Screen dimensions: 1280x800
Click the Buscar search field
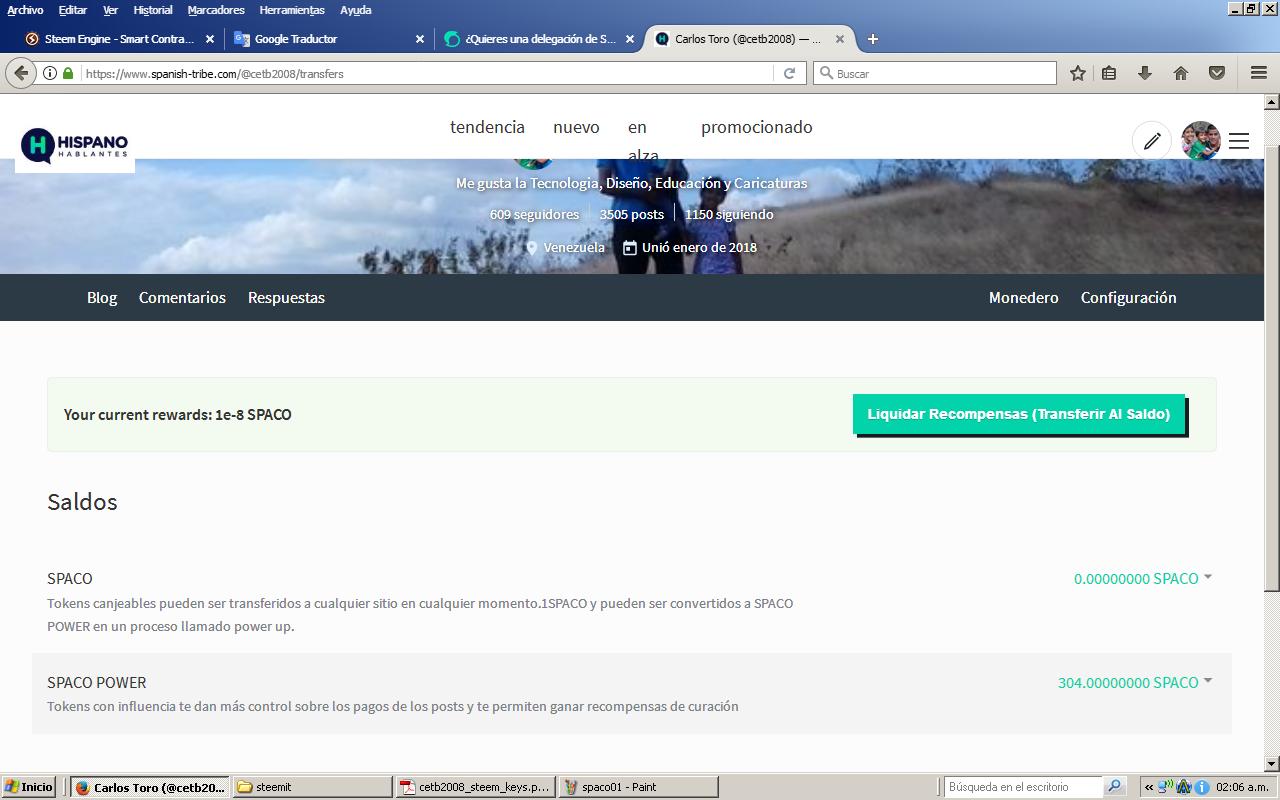pos(935,73)
